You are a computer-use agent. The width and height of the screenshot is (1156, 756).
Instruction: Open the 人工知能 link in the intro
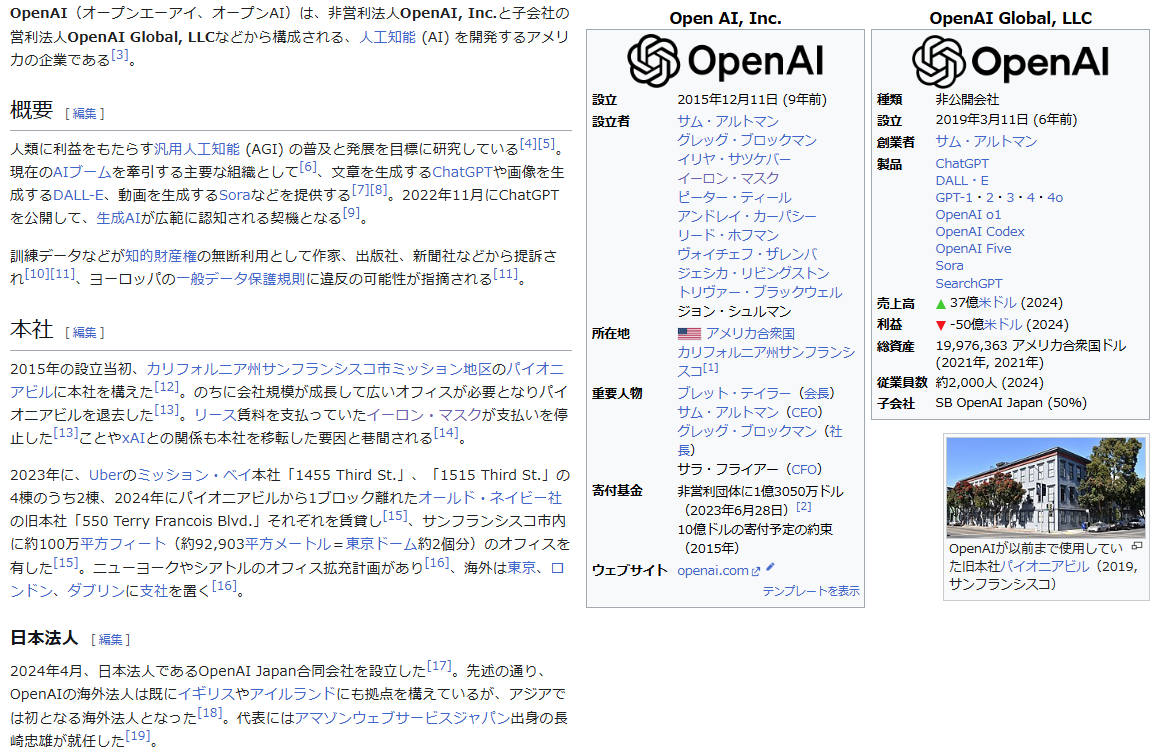pos(387,37)
